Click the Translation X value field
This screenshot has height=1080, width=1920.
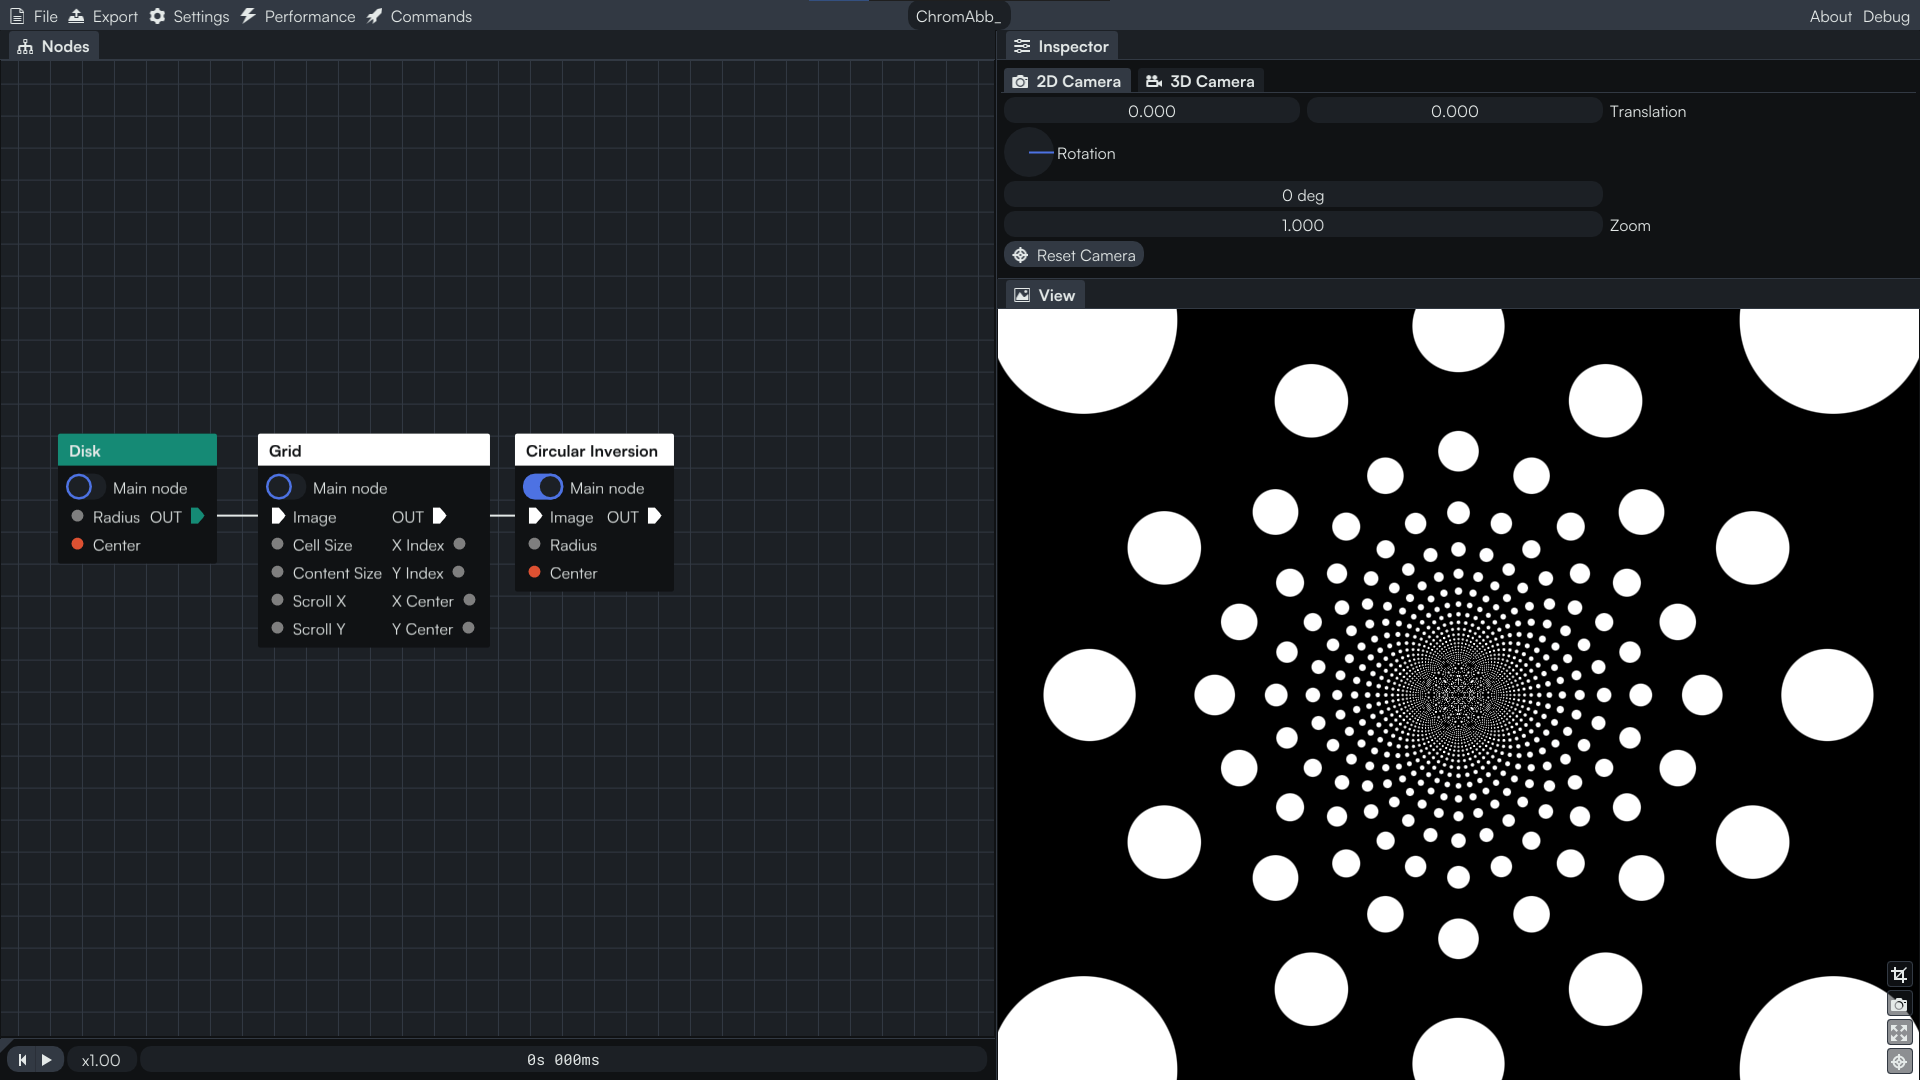pyautogui.click(x=1152, y=111)
